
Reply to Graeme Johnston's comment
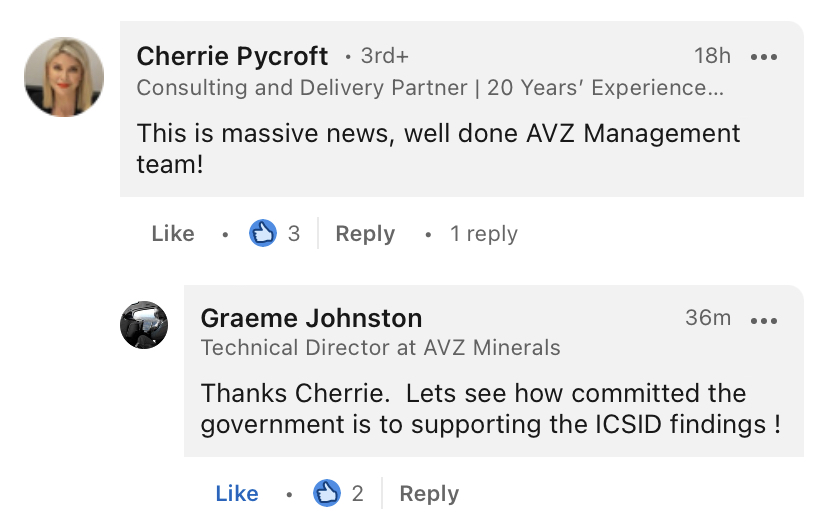429,494
